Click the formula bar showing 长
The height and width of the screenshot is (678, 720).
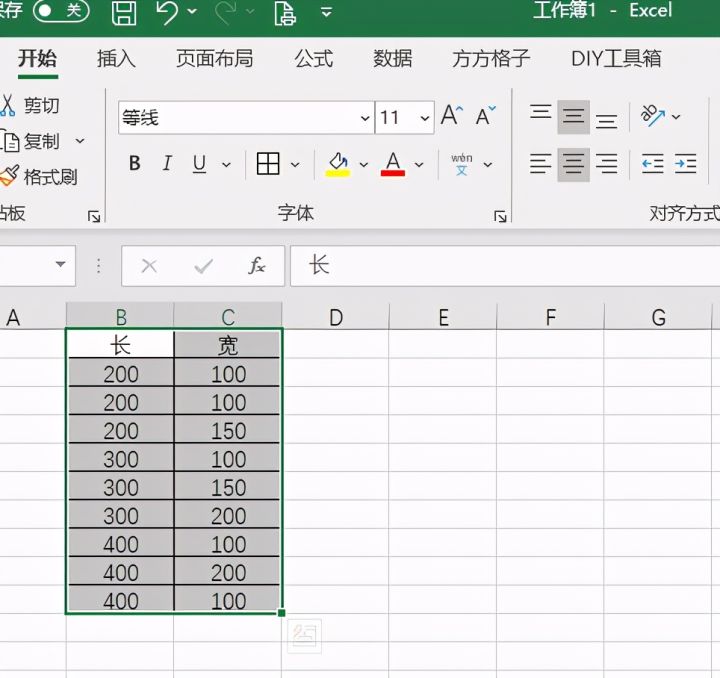point(505,266)
